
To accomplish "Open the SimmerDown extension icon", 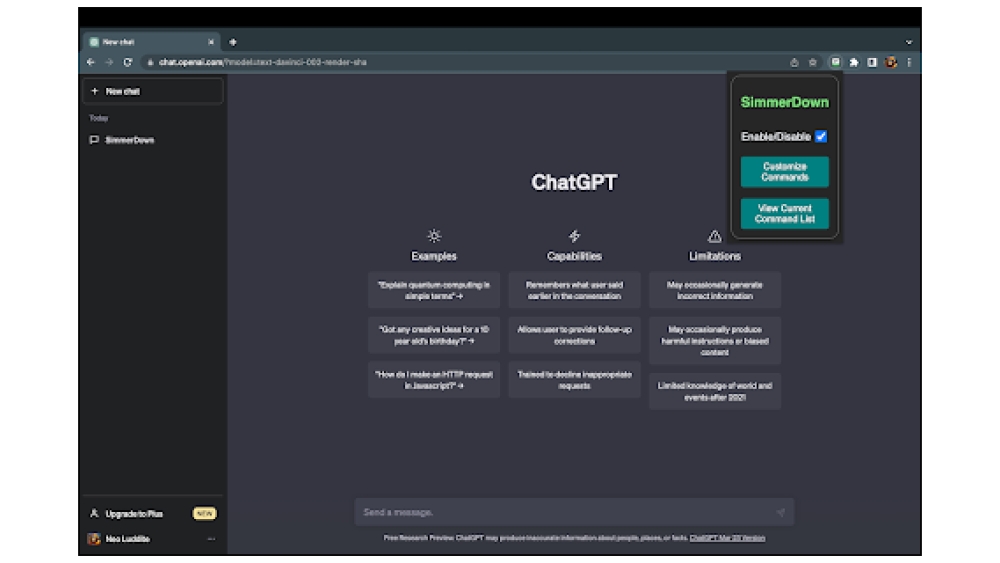I will [835, 62].
